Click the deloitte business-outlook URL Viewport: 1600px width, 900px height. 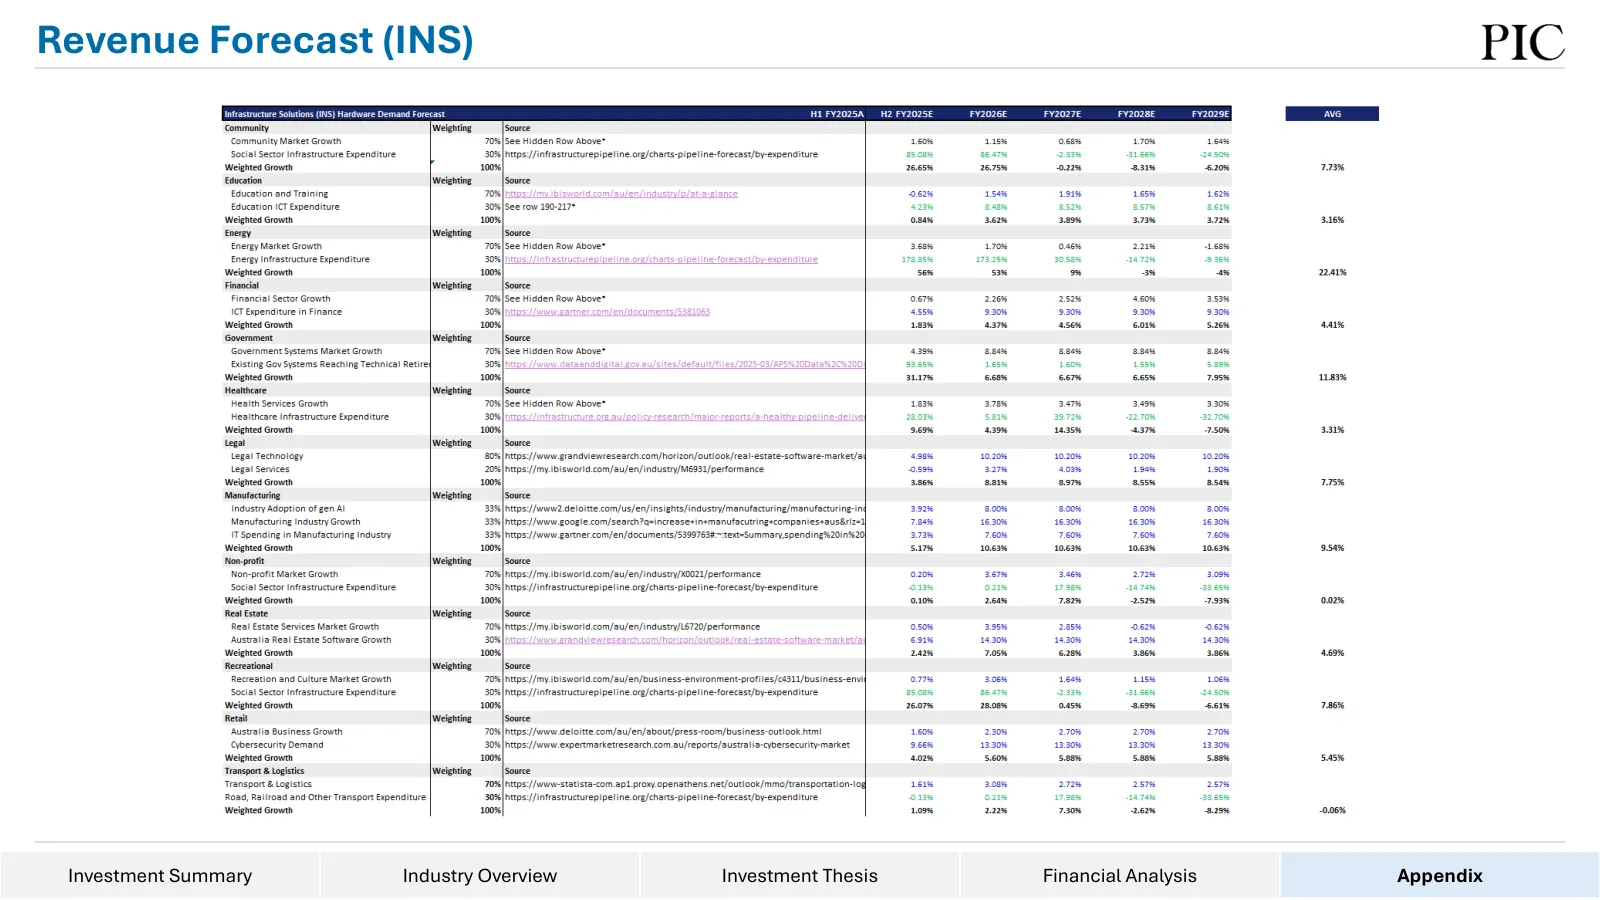pyautogui.click(x=663, y=732)
